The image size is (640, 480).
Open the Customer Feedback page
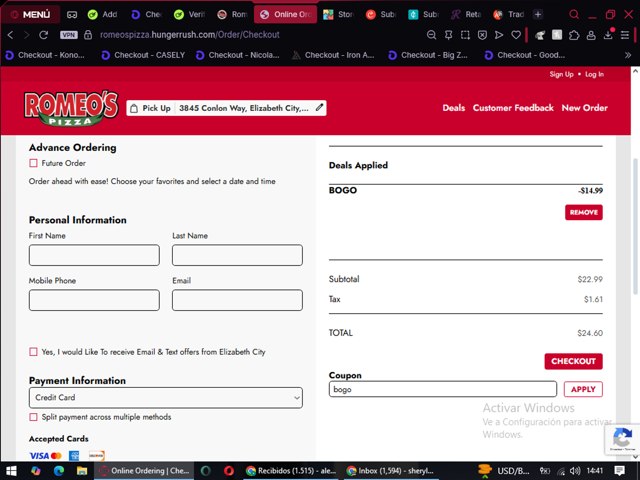(x=513, y=108)
